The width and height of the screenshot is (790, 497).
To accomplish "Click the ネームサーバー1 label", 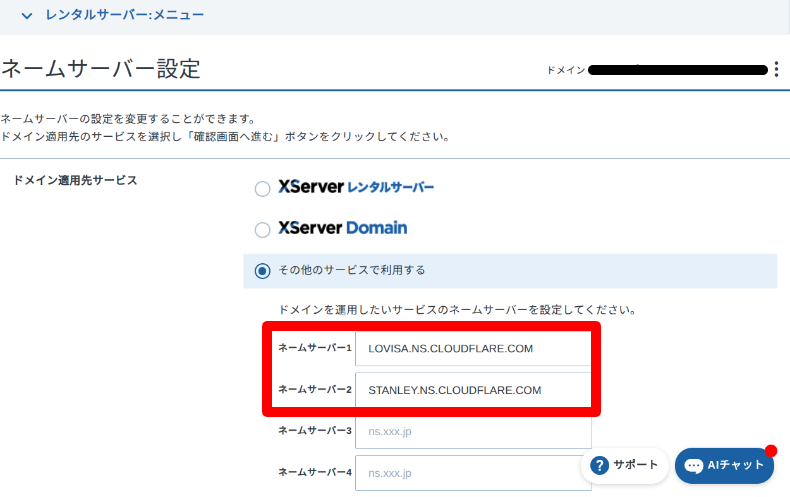I will point(315,348).
